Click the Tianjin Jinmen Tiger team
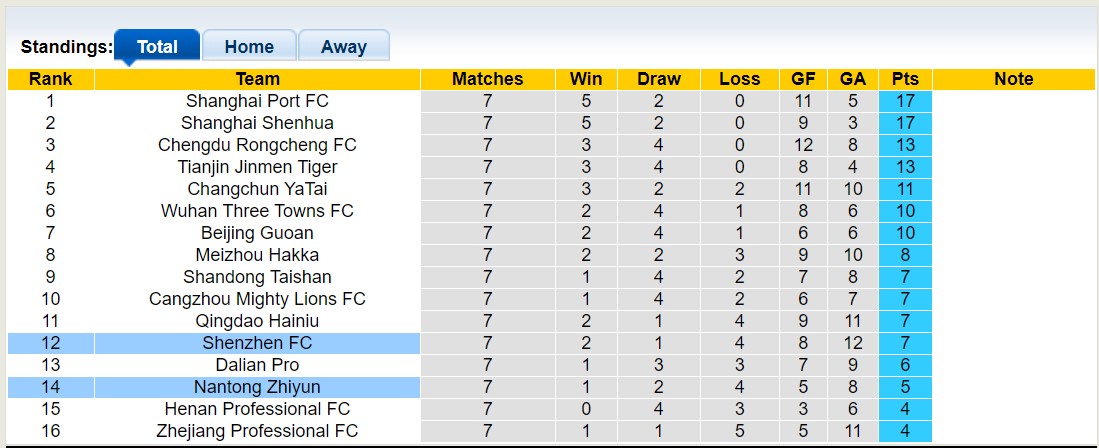 257,167
